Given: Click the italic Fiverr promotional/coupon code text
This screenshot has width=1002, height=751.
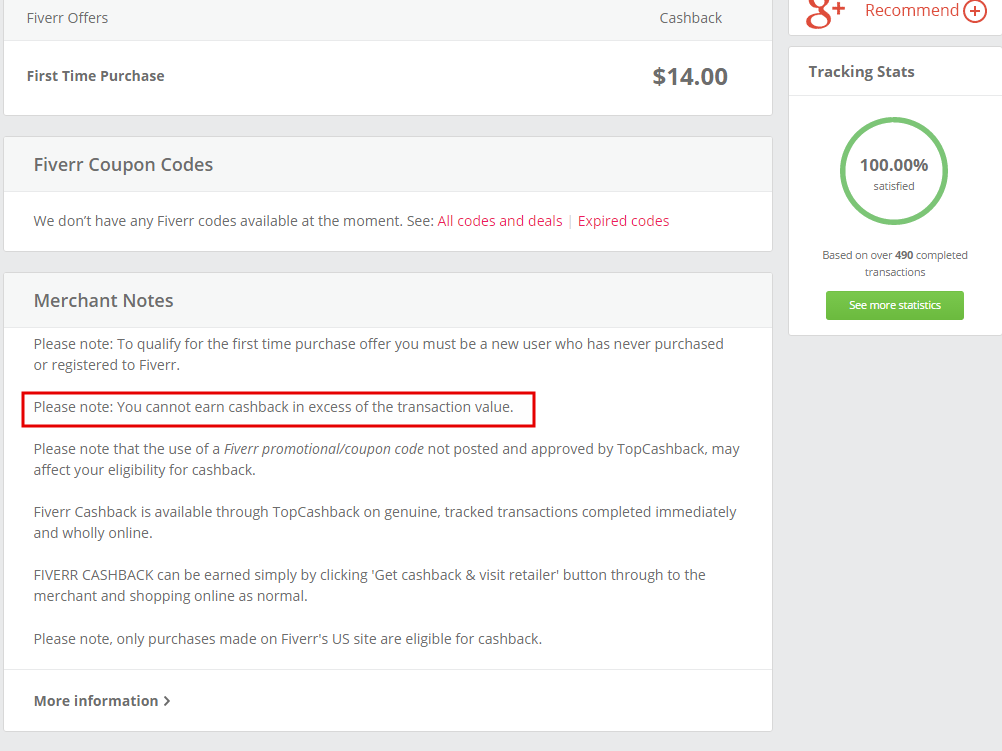Looking at the screenshot, I should [x=324, y=450].
